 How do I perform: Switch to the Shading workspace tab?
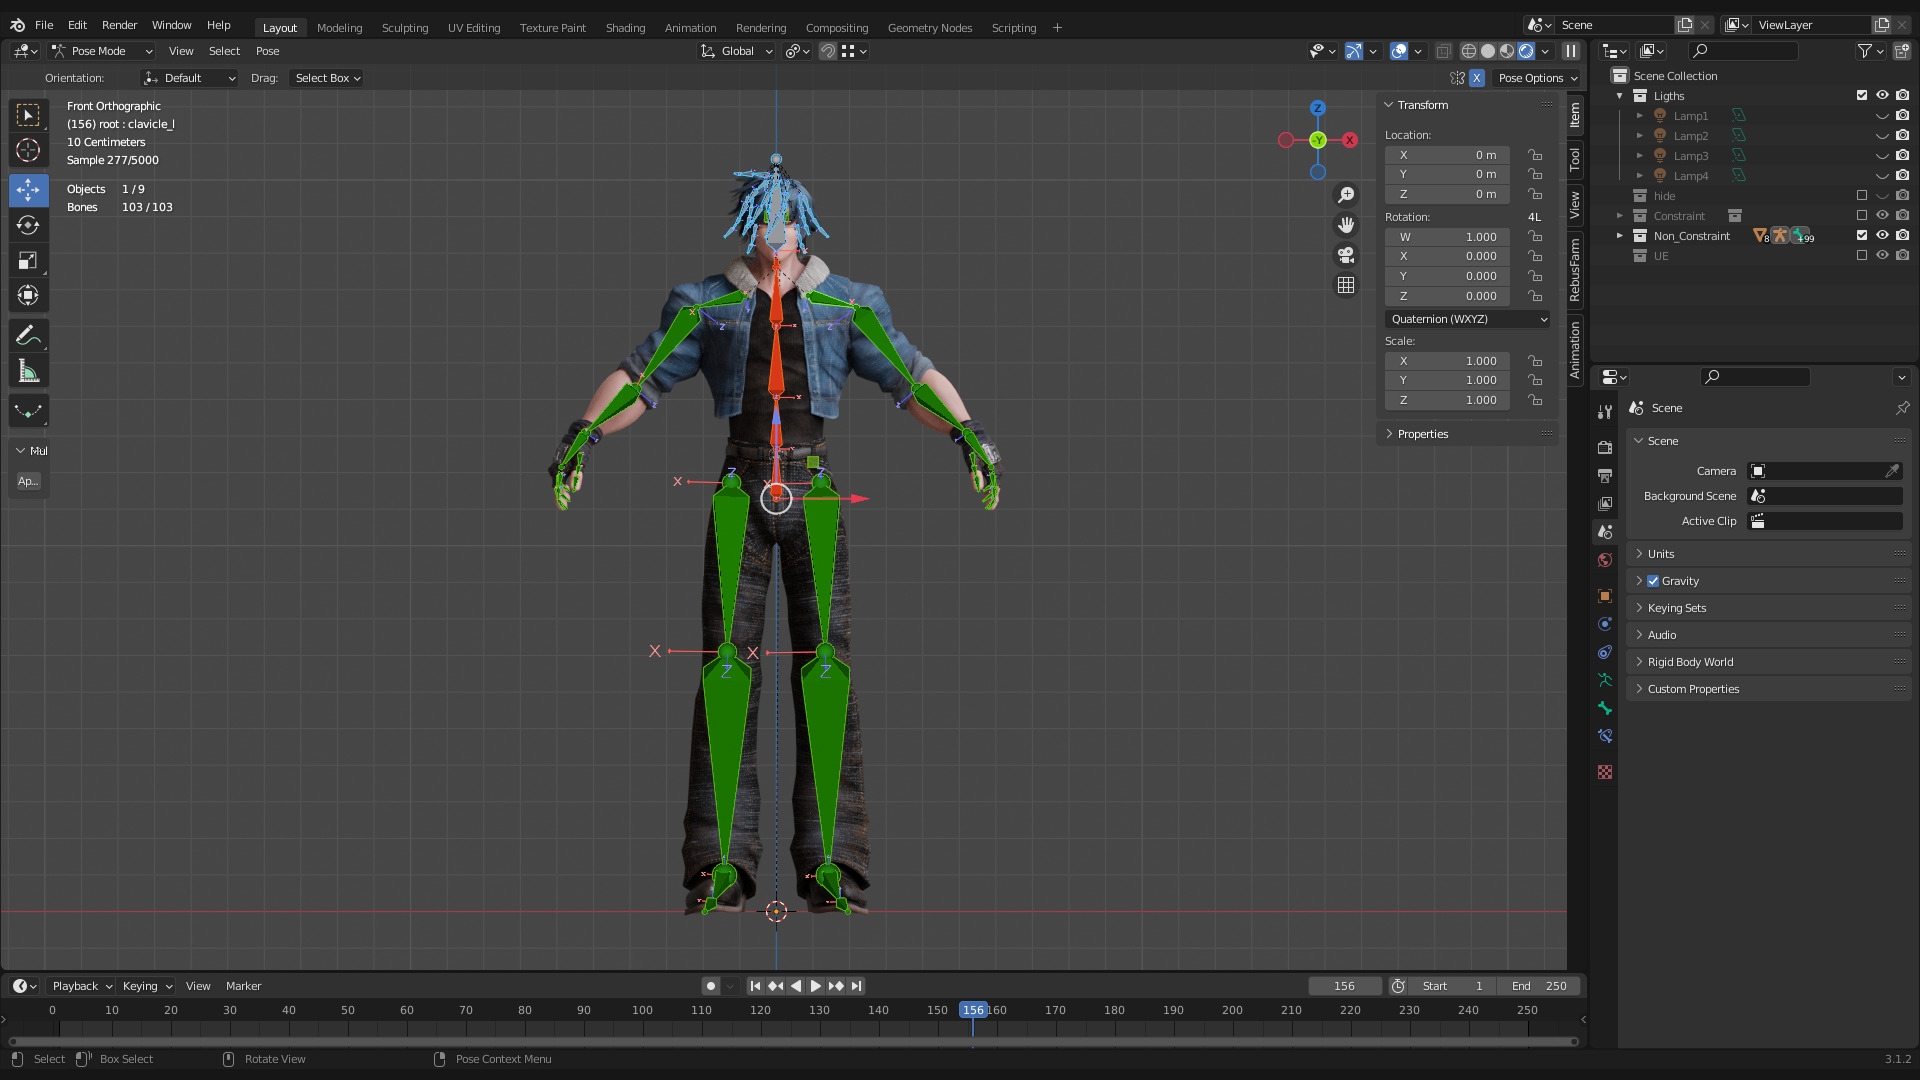(x=625, y=28)
